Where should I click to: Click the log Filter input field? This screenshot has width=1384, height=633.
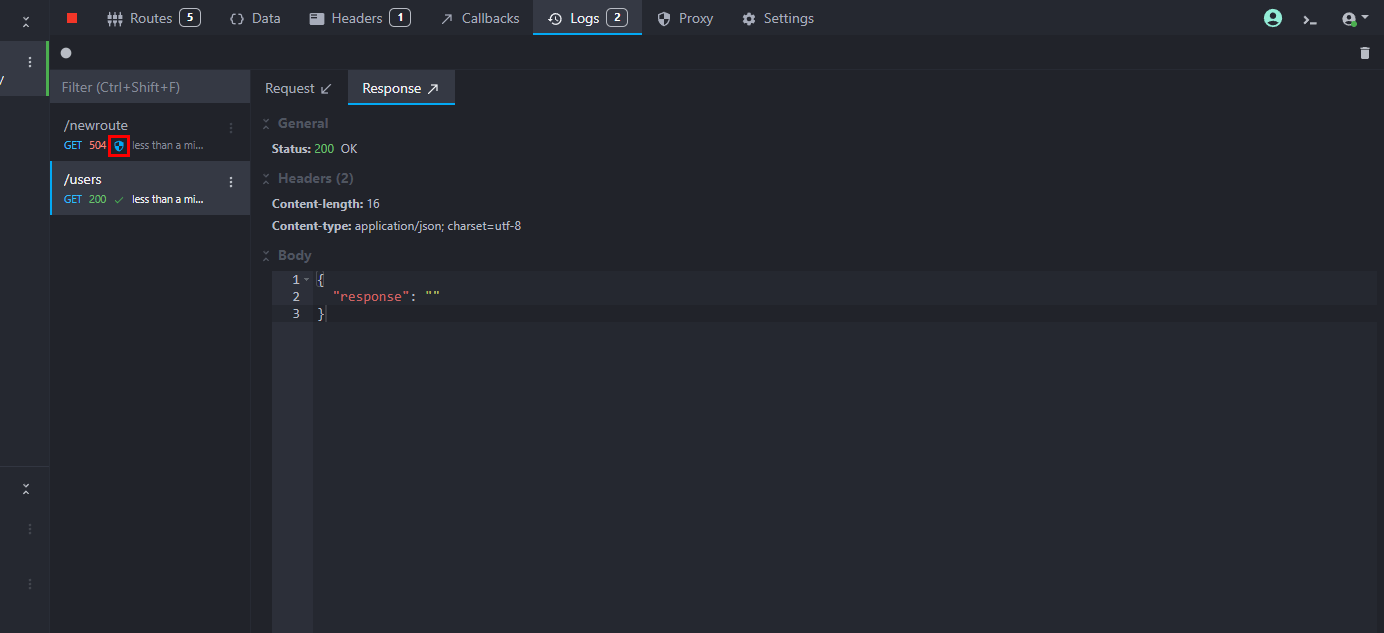[150, 87]
